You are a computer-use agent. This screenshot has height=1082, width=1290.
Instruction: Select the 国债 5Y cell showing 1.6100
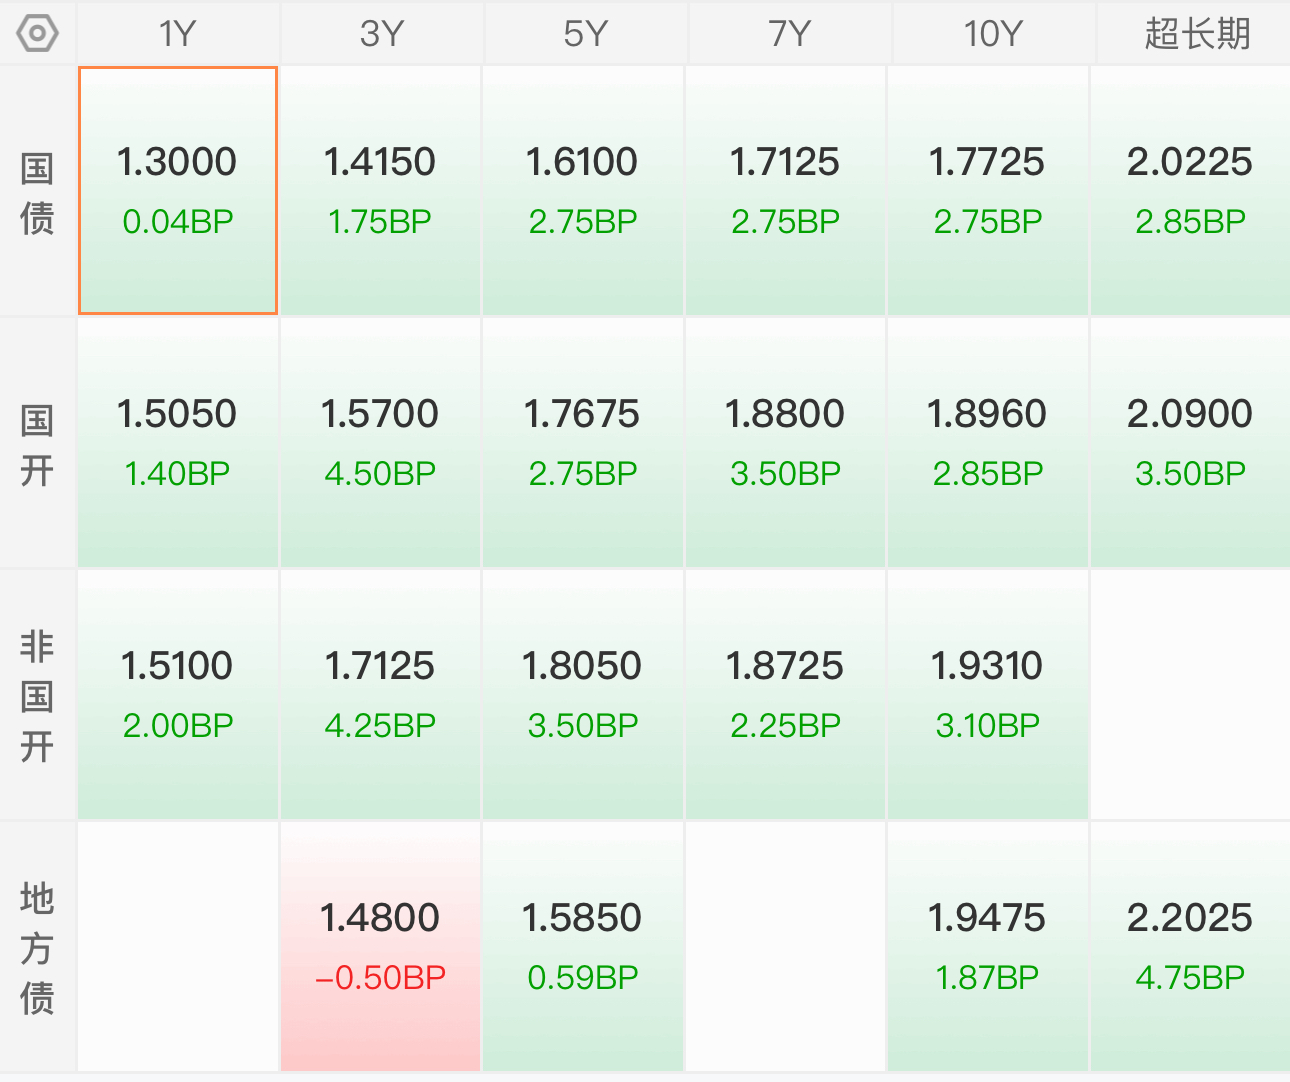coord(582,191)
